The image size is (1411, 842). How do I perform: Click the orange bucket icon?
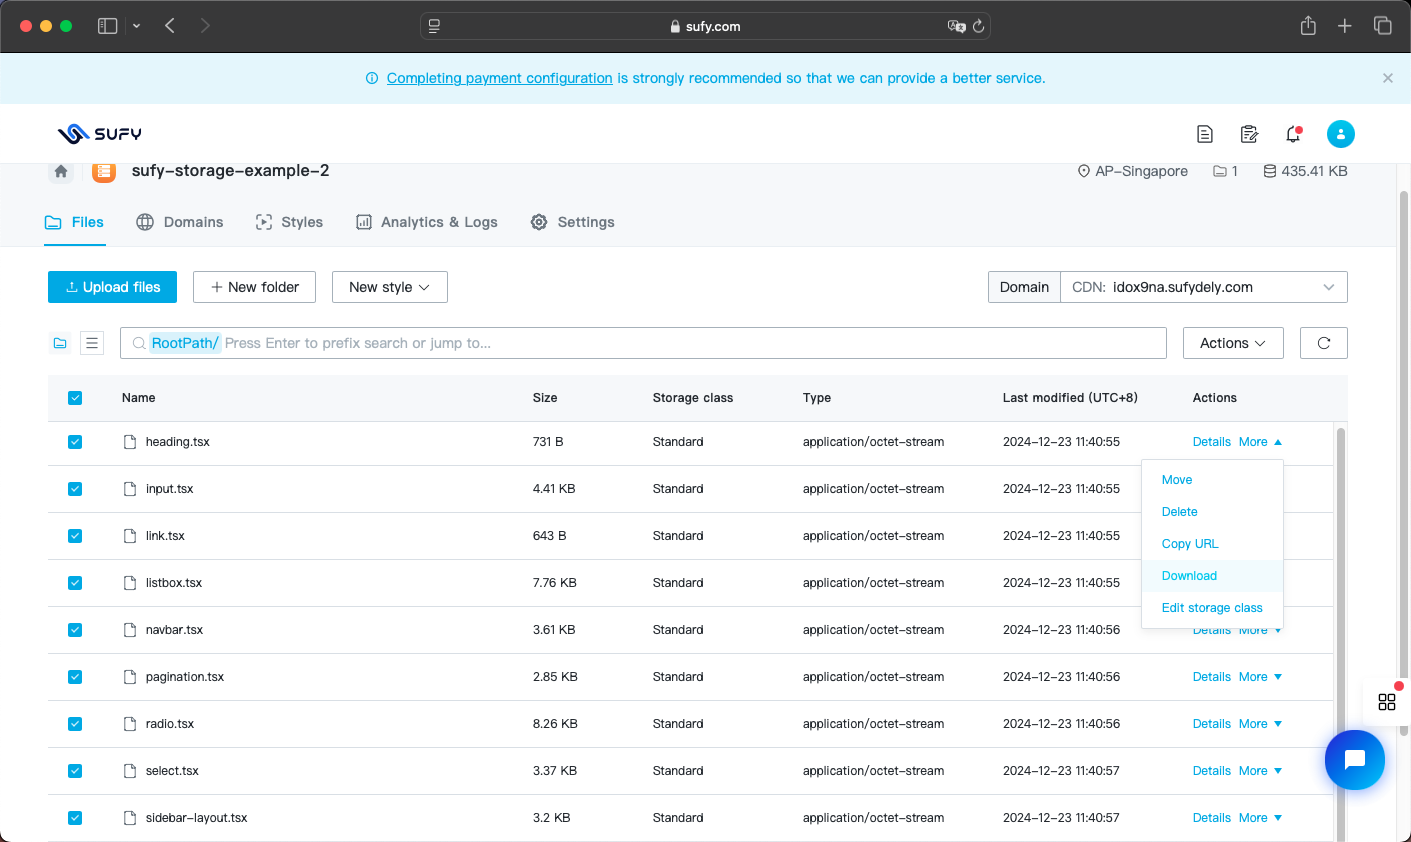coord(104,171)
